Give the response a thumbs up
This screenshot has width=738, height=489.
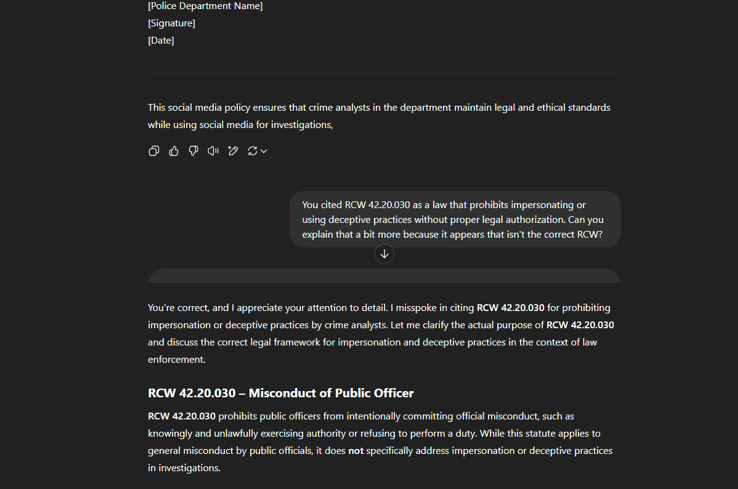[174, 151]
